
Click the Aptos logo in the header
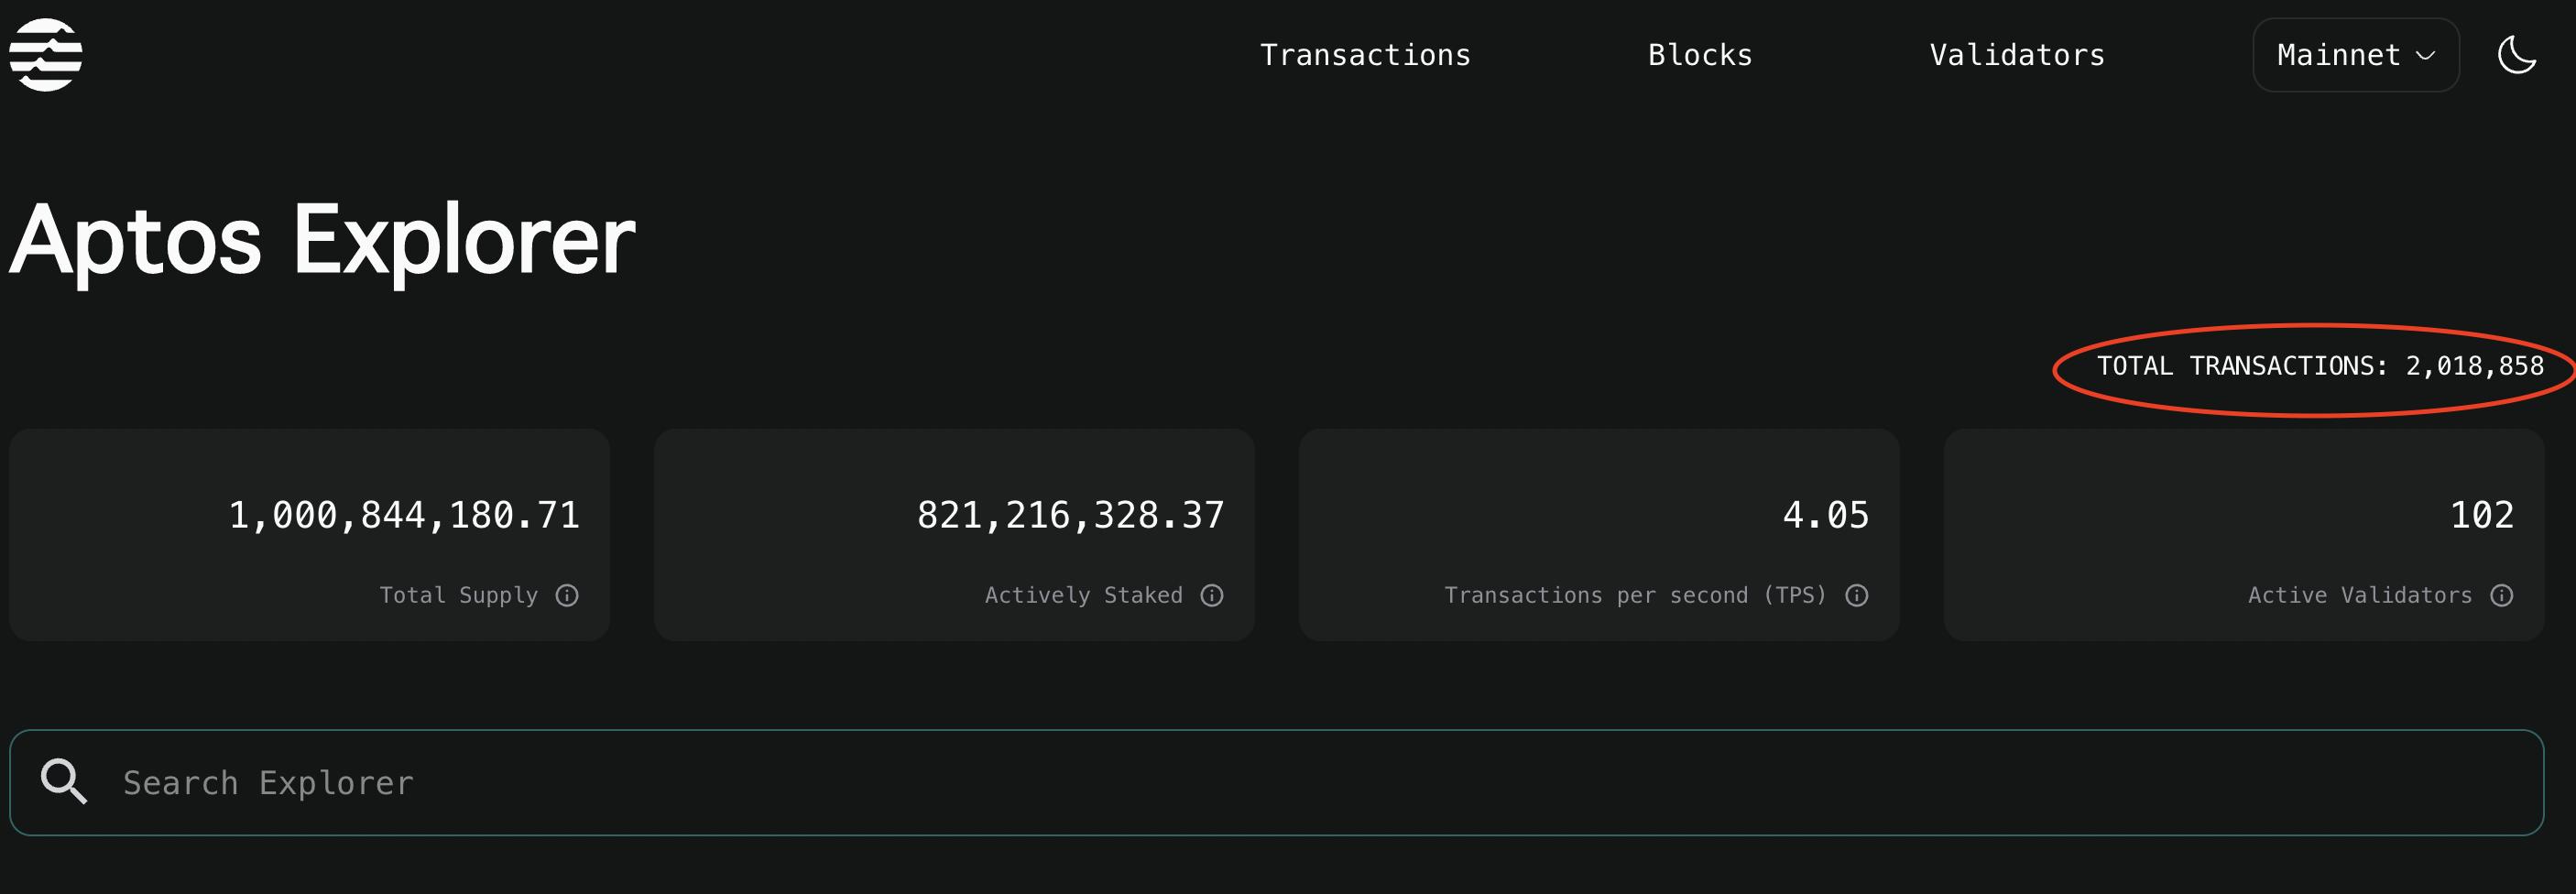pos(46,55)
